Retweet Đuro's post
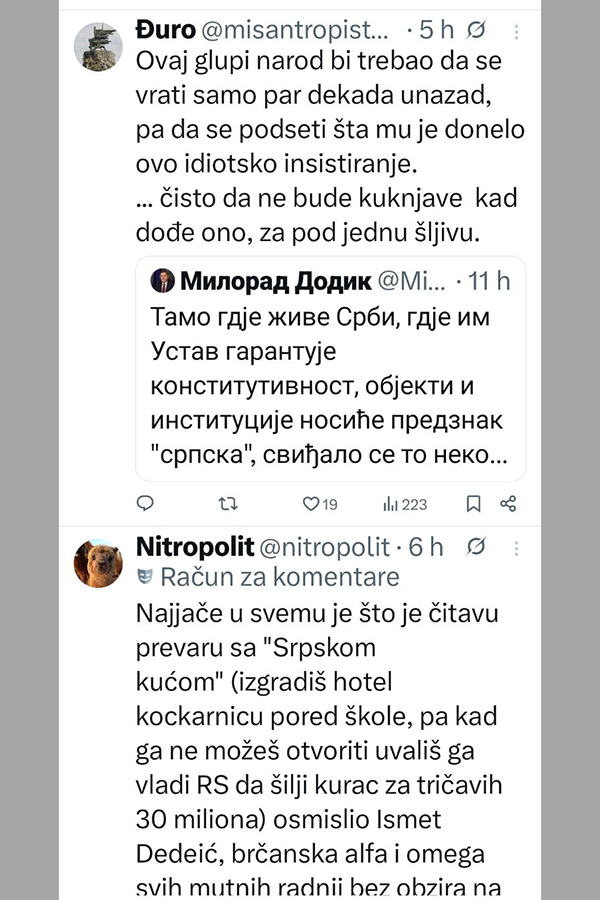The image size is (600, 900). click(227, 503)
